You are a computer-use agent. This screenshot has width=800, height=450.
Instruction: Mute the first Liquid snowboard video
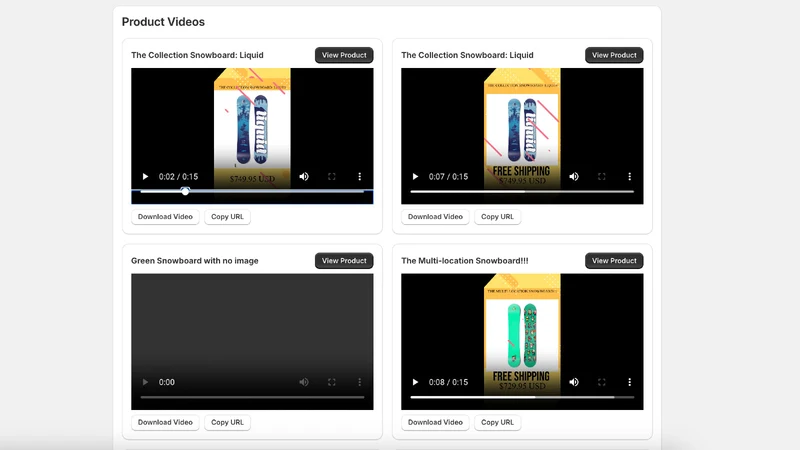click(x=304, y=177)
